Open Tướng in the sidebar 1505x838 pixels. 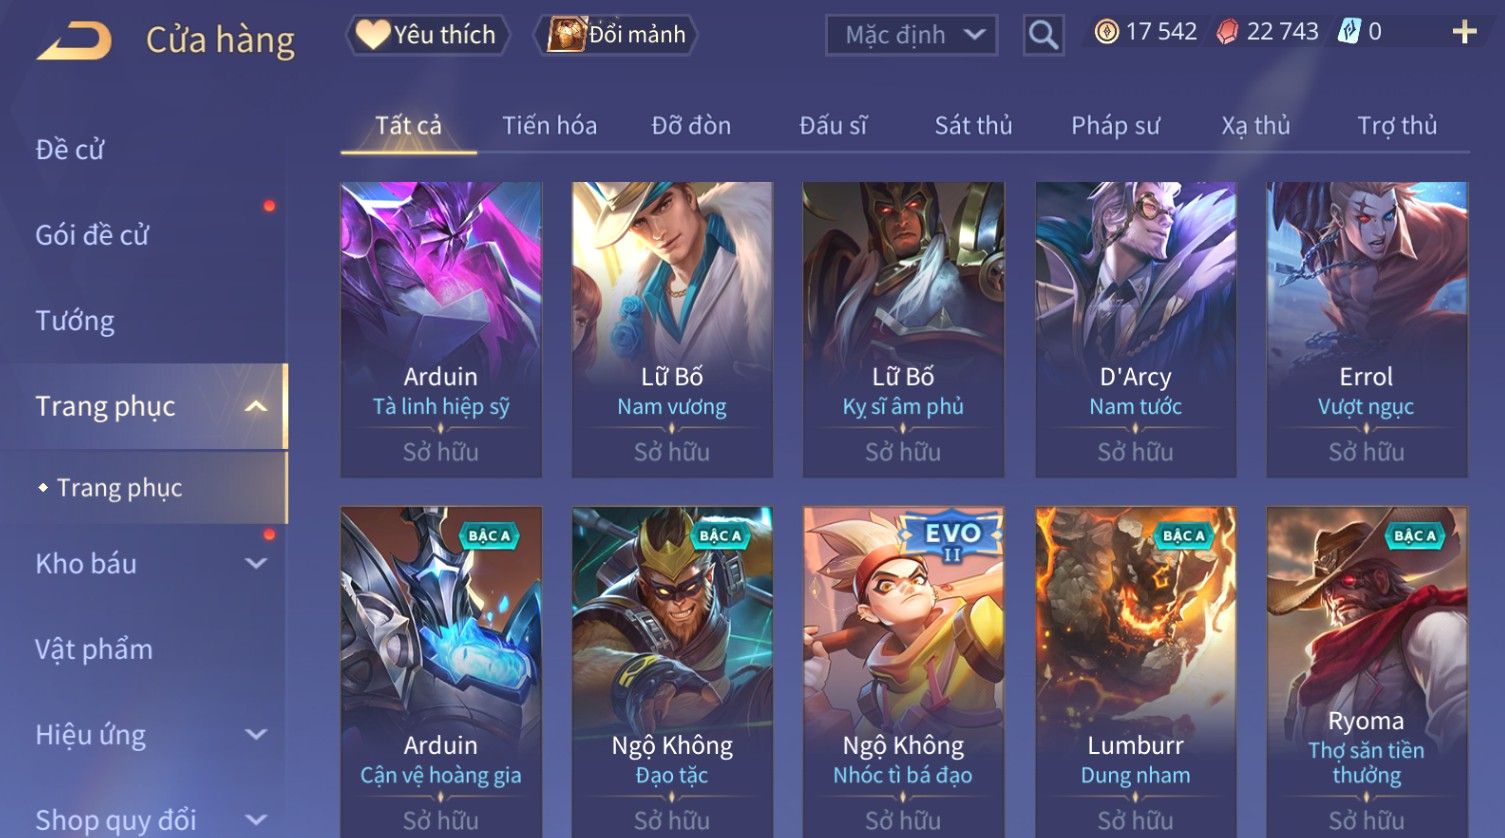pyautogui.click(x=75, y=321)
